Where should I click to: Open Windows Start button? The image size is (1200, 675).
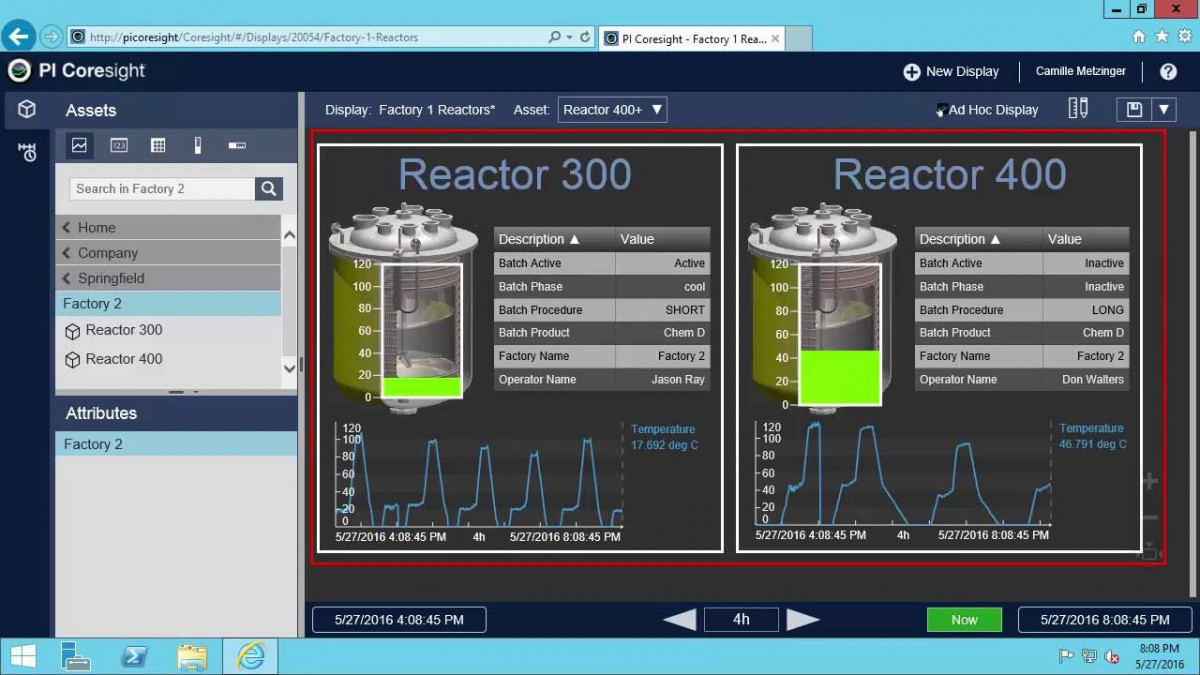(22, 656)
